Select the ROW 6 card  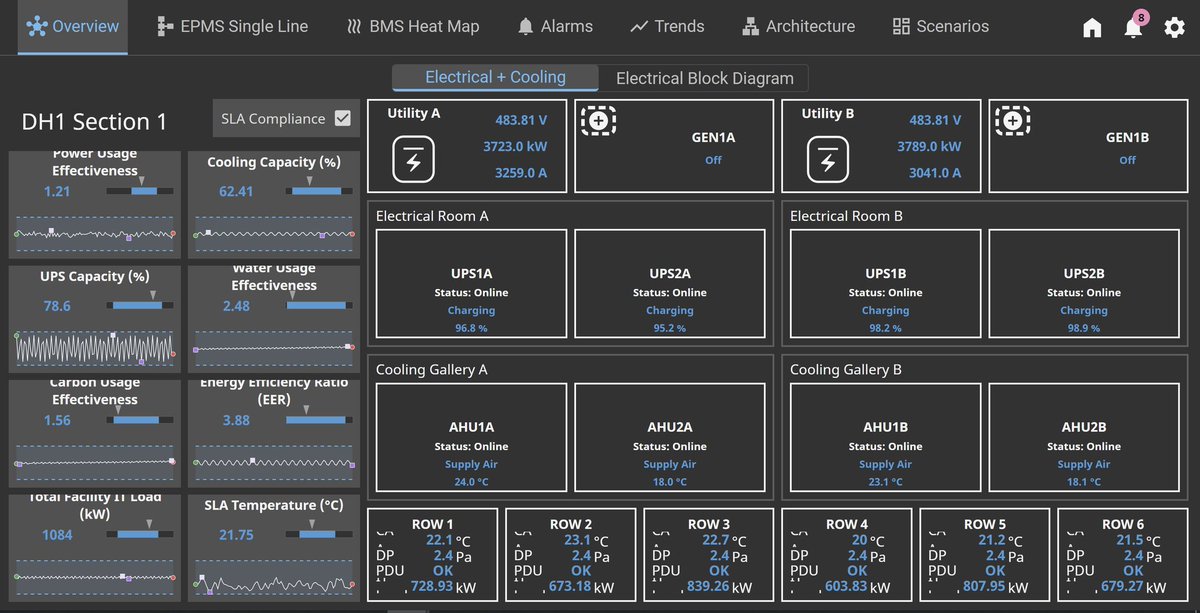tap(1122, 557)
